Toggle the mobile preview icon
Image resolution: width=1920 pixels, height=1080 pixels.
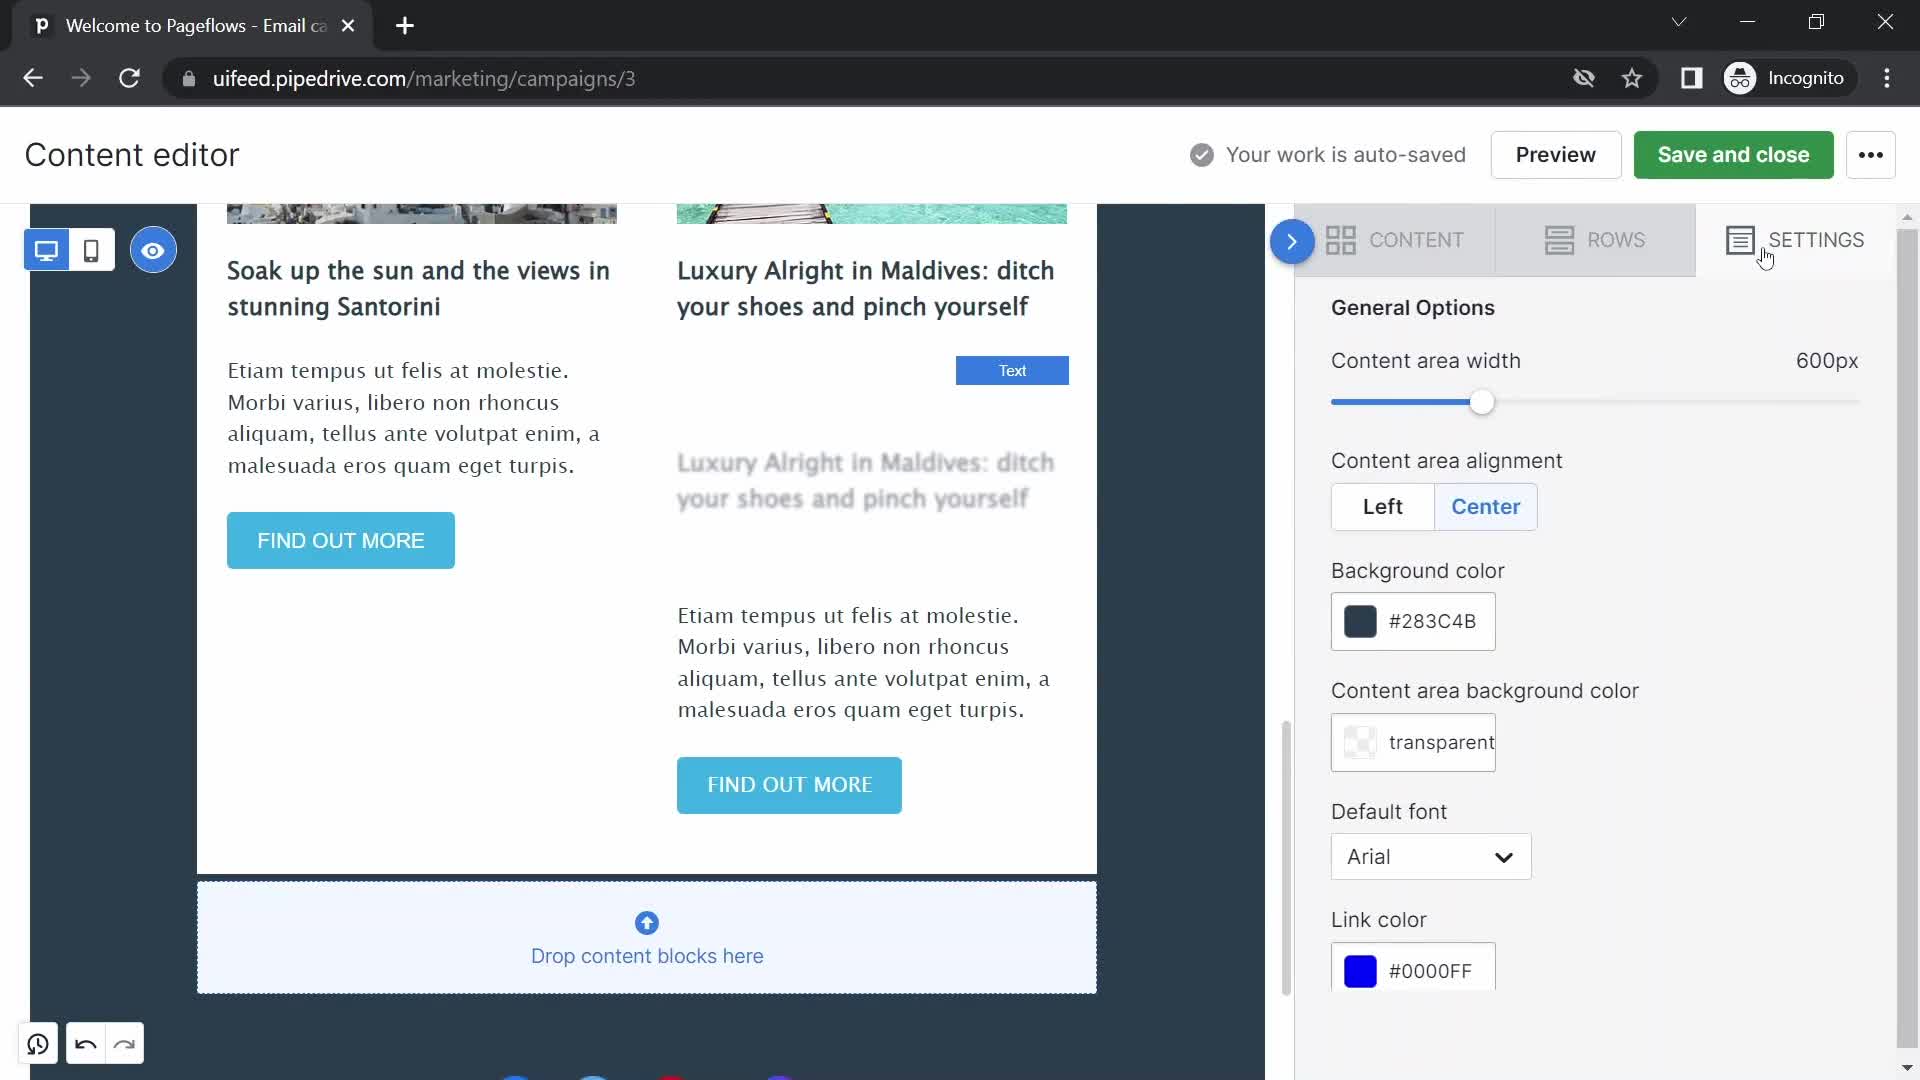91,249
